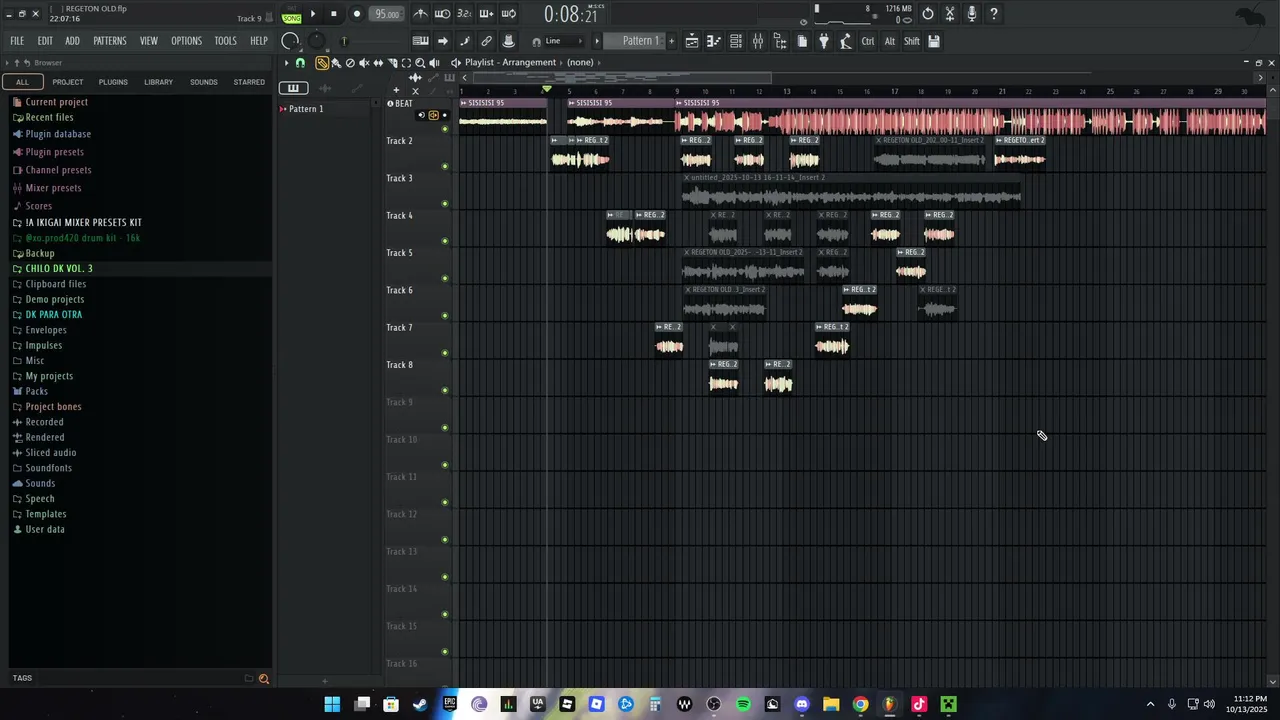1280x720 pixels.
Task: Click the link/chain icon in toolbar
Action: pyautogui.click(x=487, y=41)
